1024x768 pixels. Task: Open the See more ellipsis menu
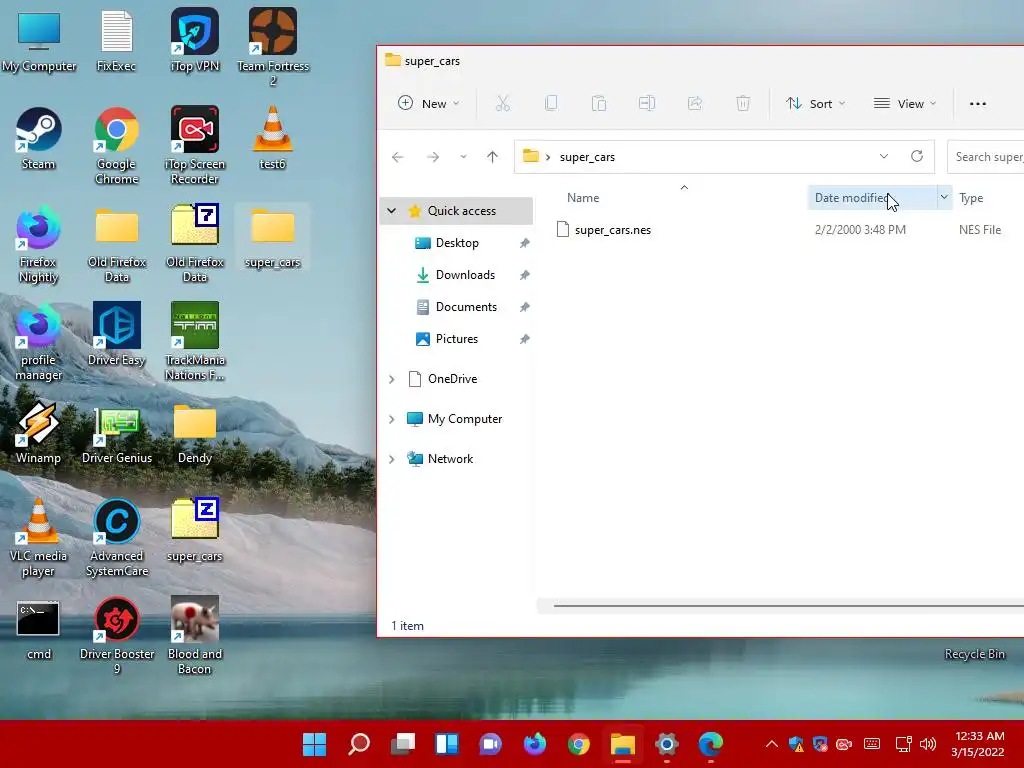coord(978,104)
